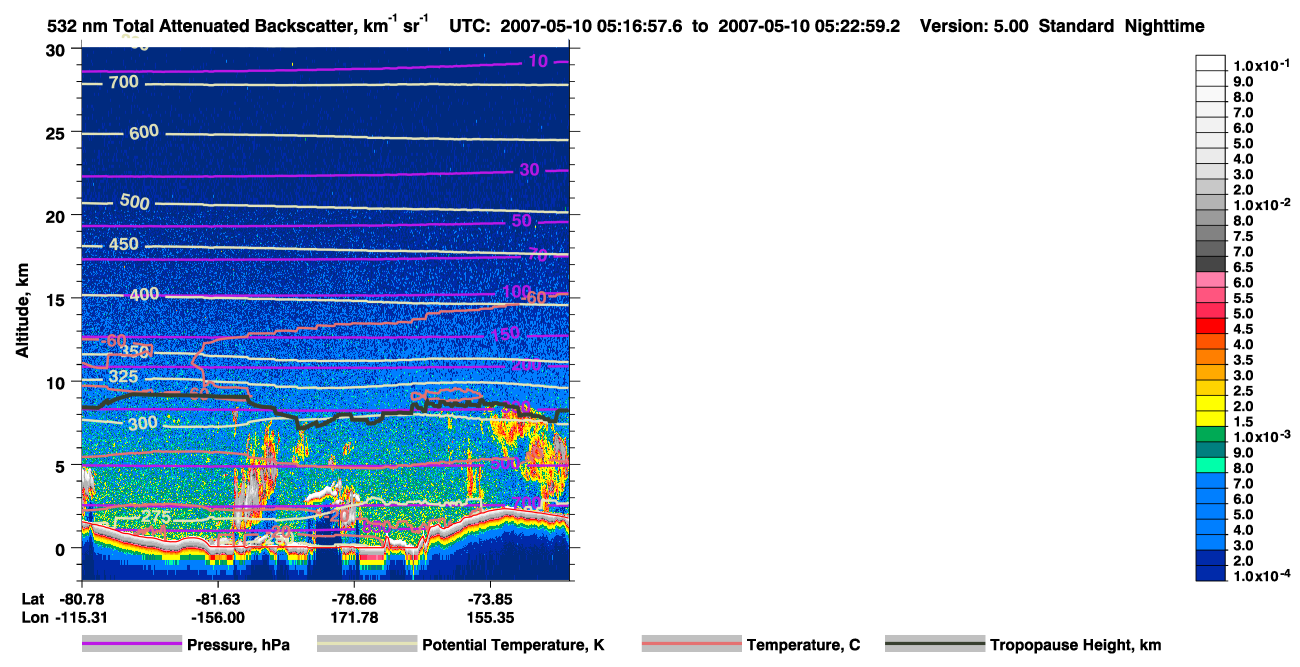1300x667 pixels.
Task: Click the 400 potential temperature contour label
Action: pos(144,294)
